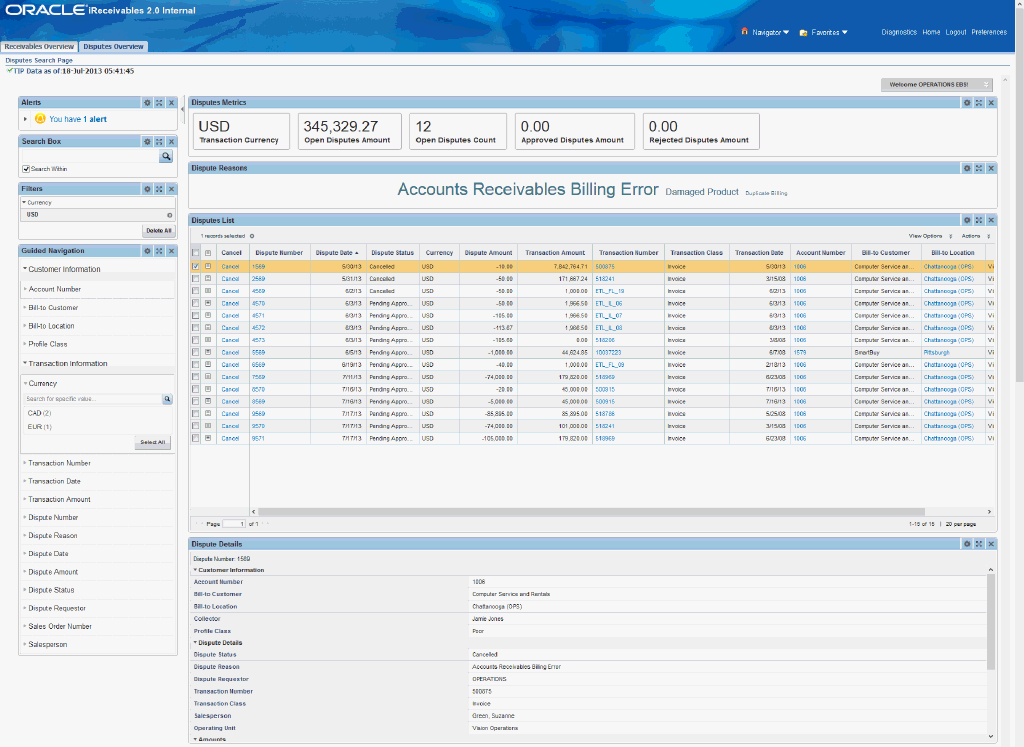Open the Actions menu in Disputes List
Screen dimensions: 1024x747
pos(976,236)
